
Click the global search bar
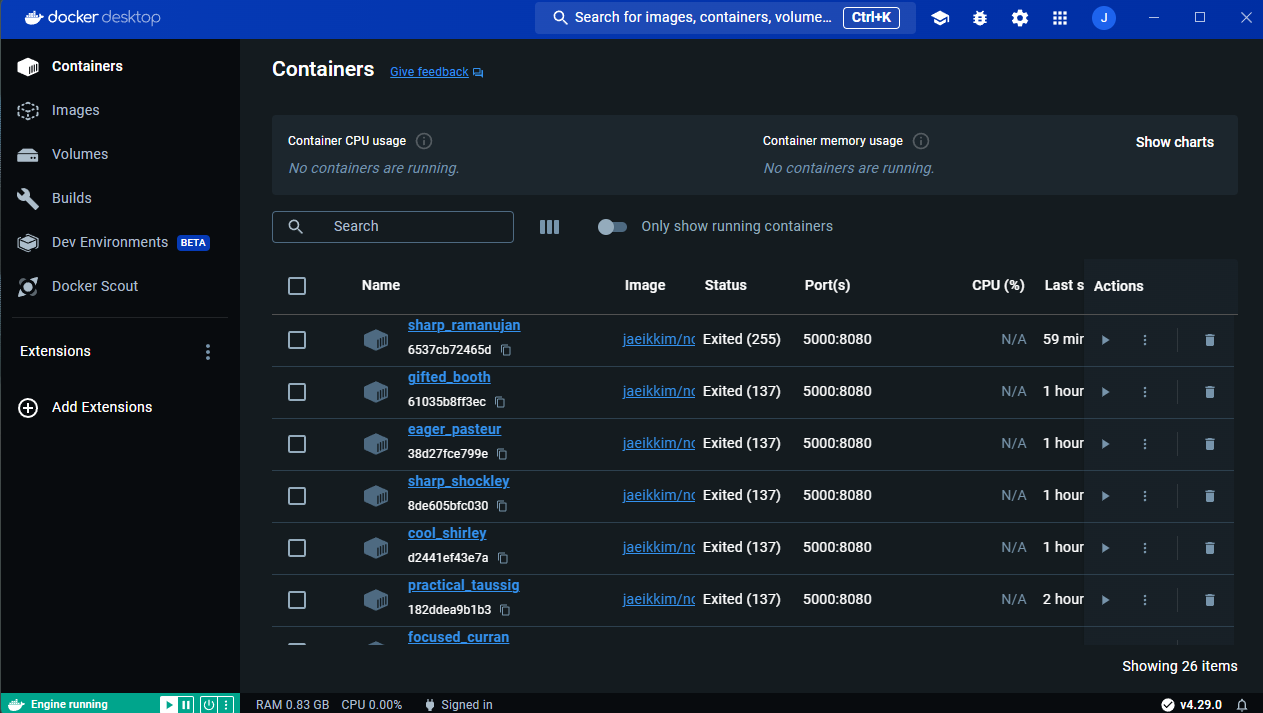click(x=725, y=18)
